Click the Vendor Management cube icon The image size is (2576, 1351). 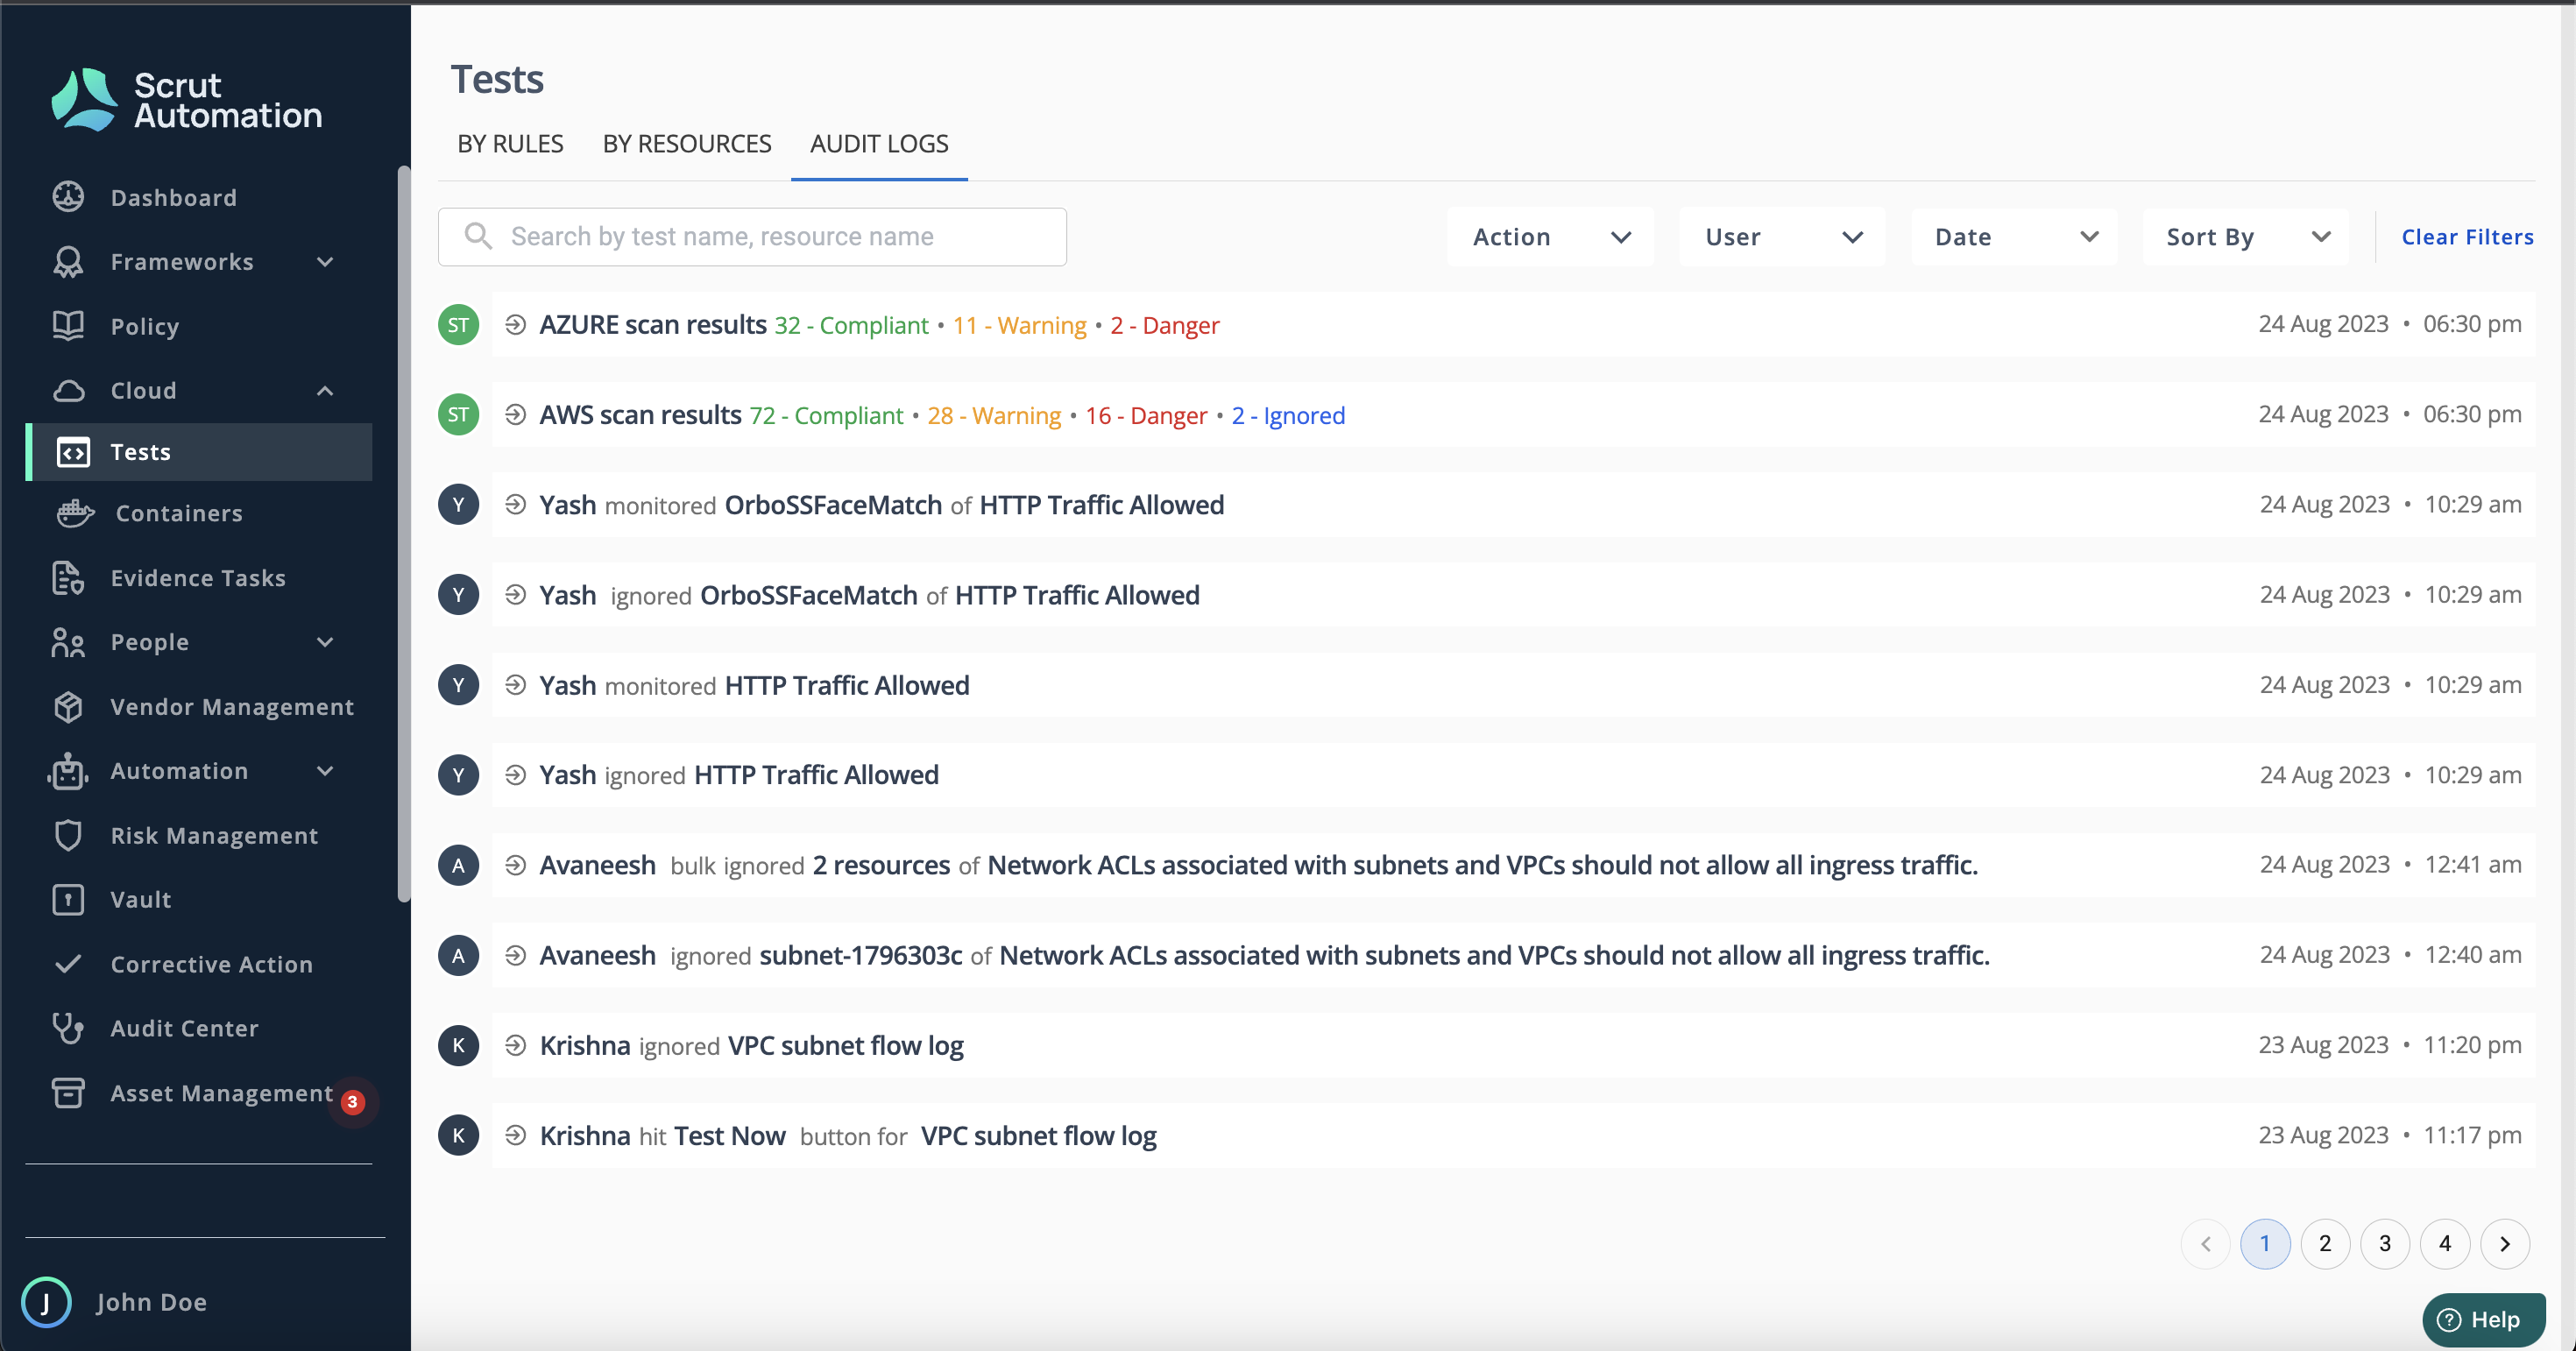click(68, 707)
